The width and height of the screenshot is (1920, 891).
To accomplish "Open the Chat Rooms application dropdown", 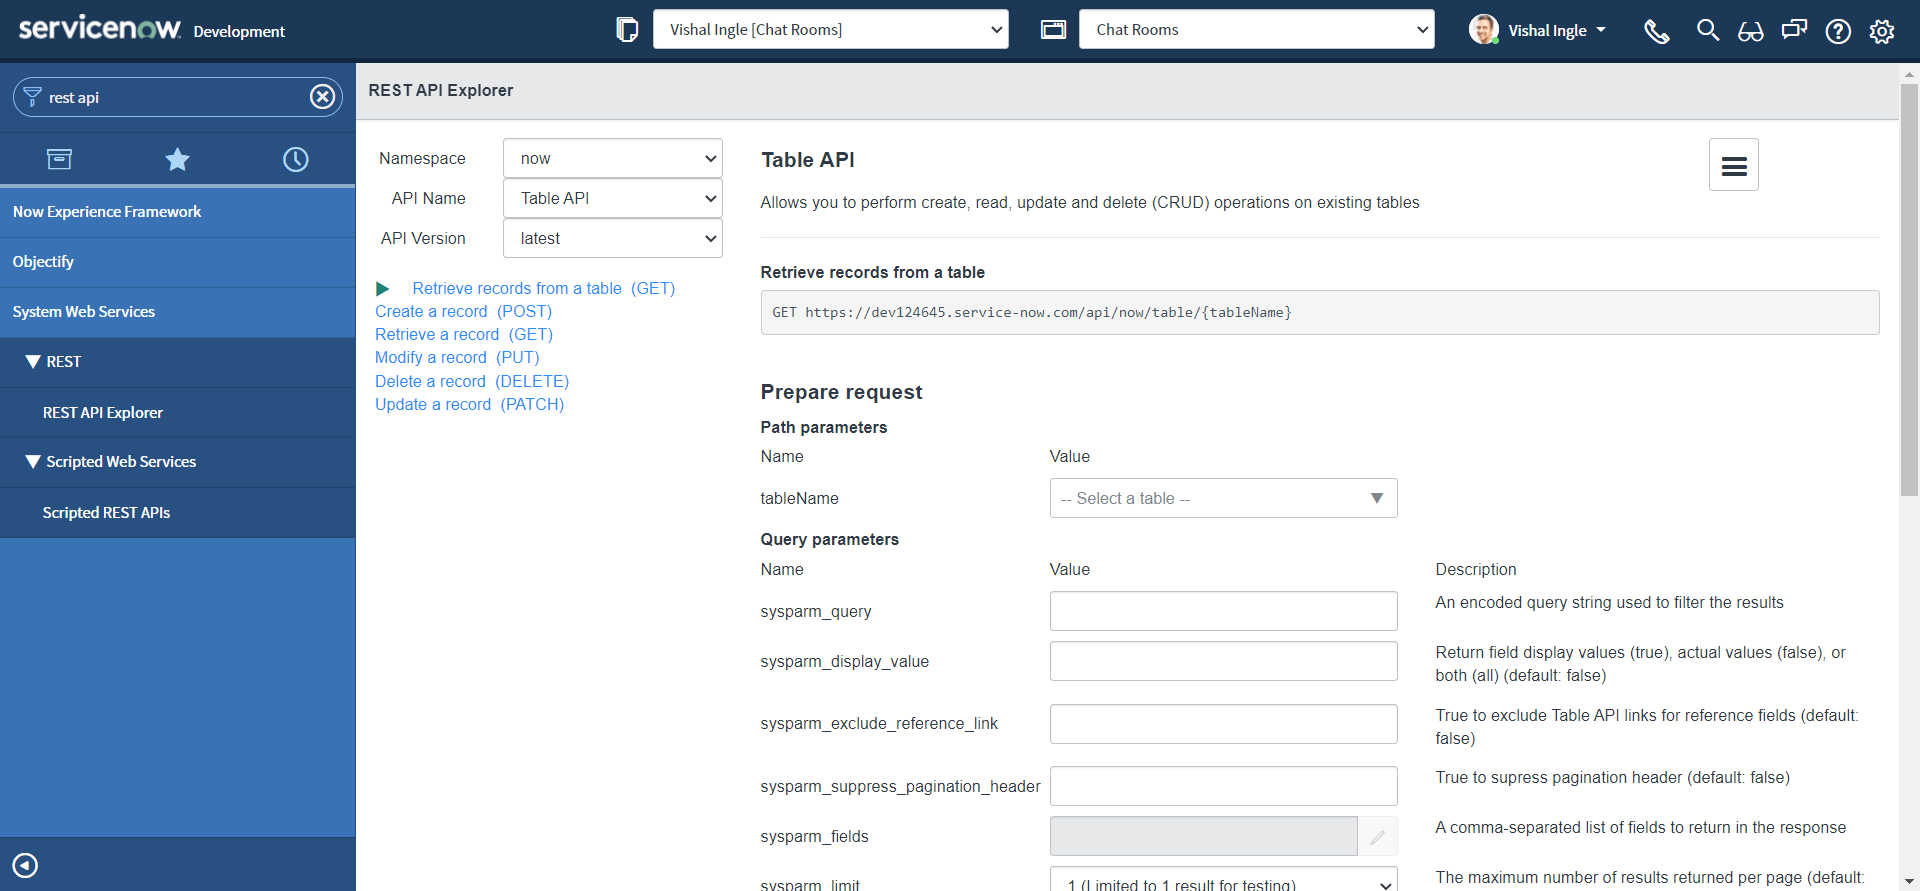I will click(x=1256, y=29).
